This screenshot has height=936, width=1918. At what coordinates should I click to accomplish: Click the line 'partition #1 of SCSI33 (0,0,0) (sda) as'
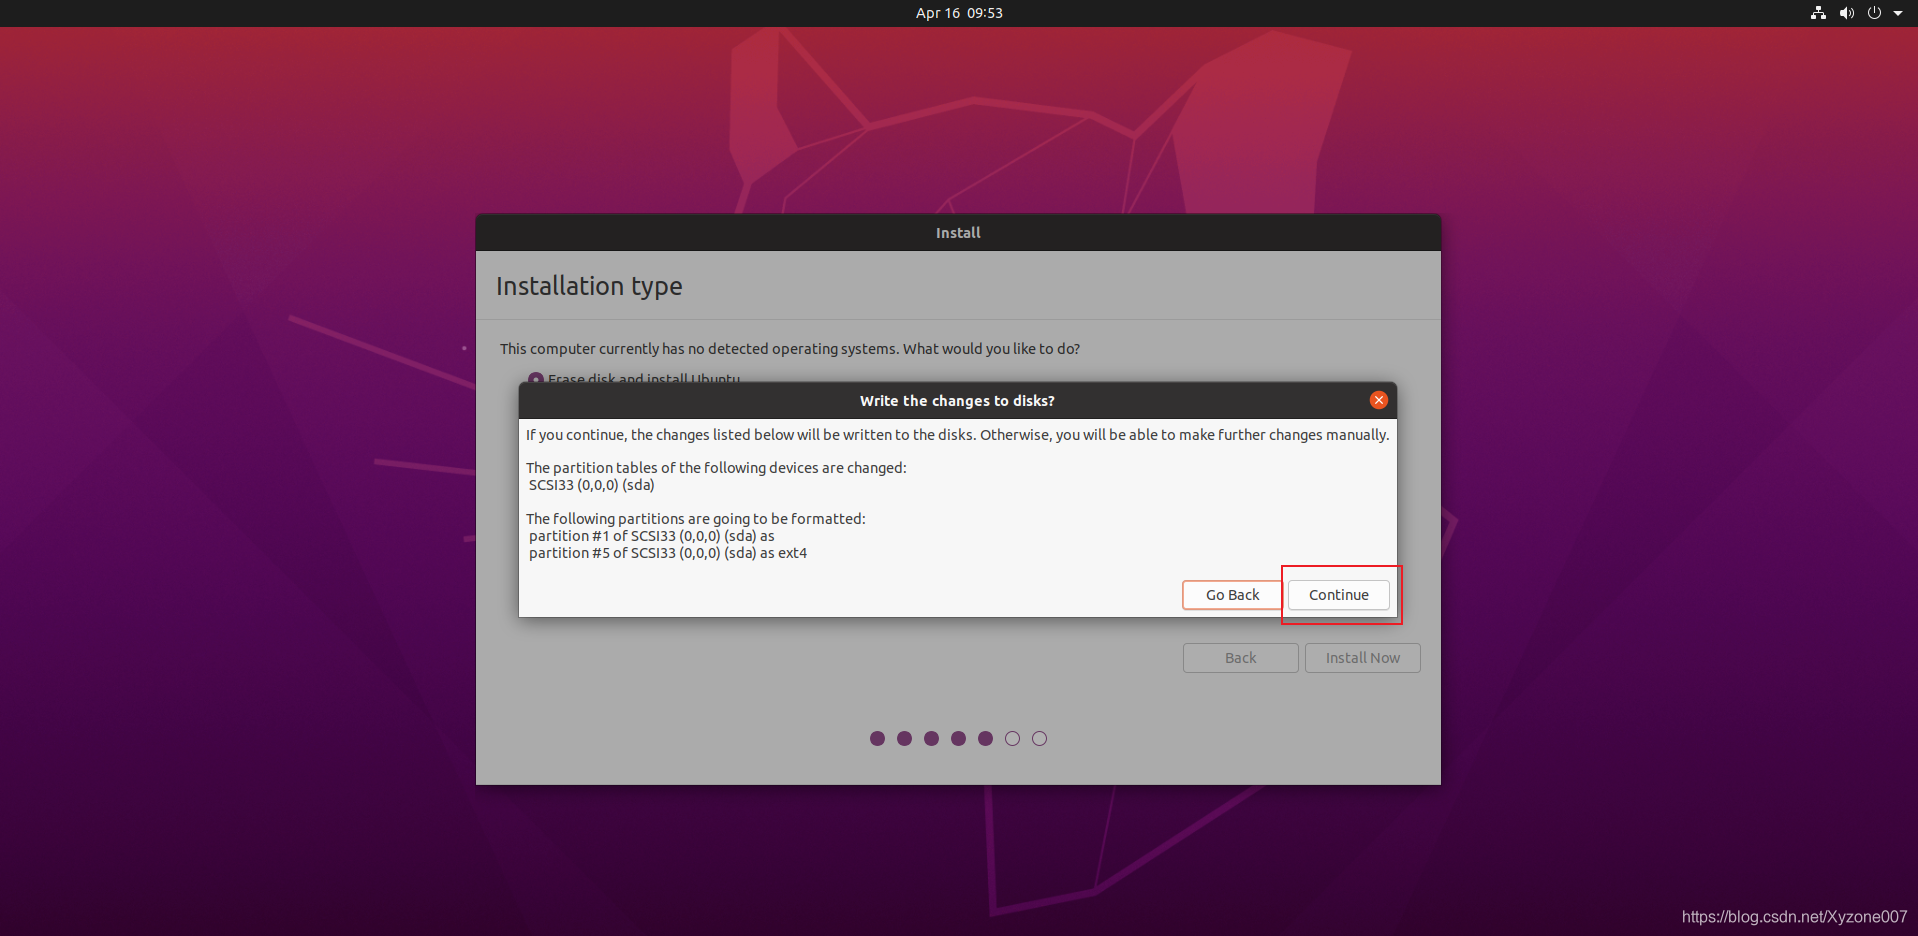tap(652, 536)
